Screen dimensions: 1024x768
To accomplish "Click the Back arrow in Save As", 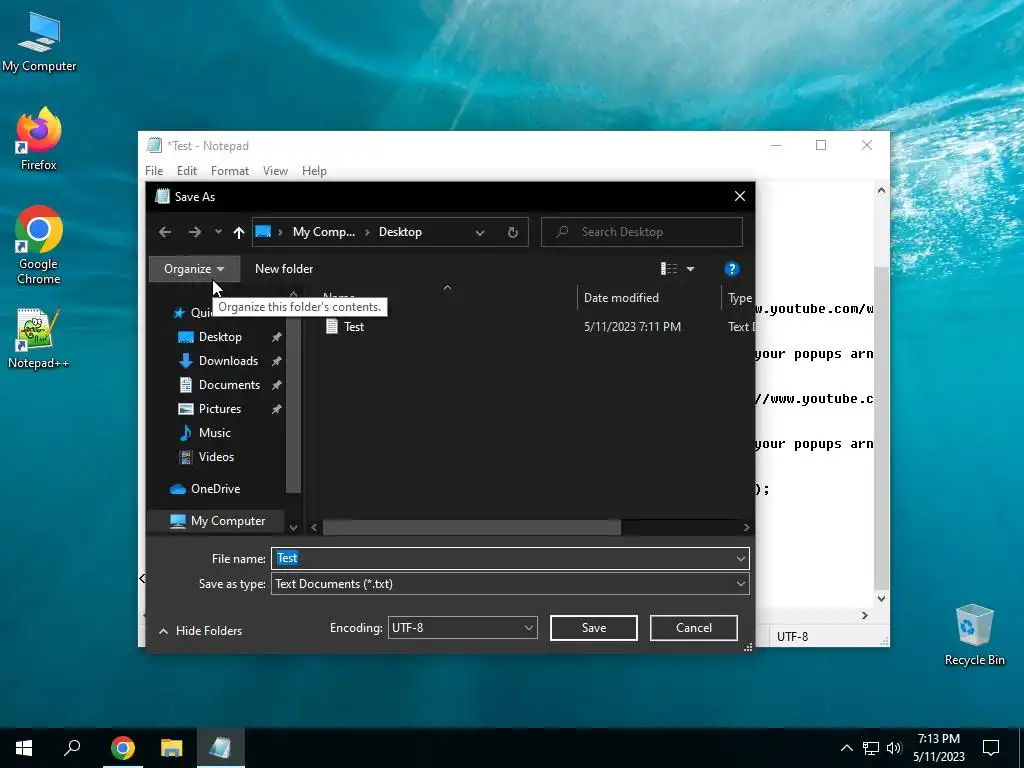I will tap(165, 232).
